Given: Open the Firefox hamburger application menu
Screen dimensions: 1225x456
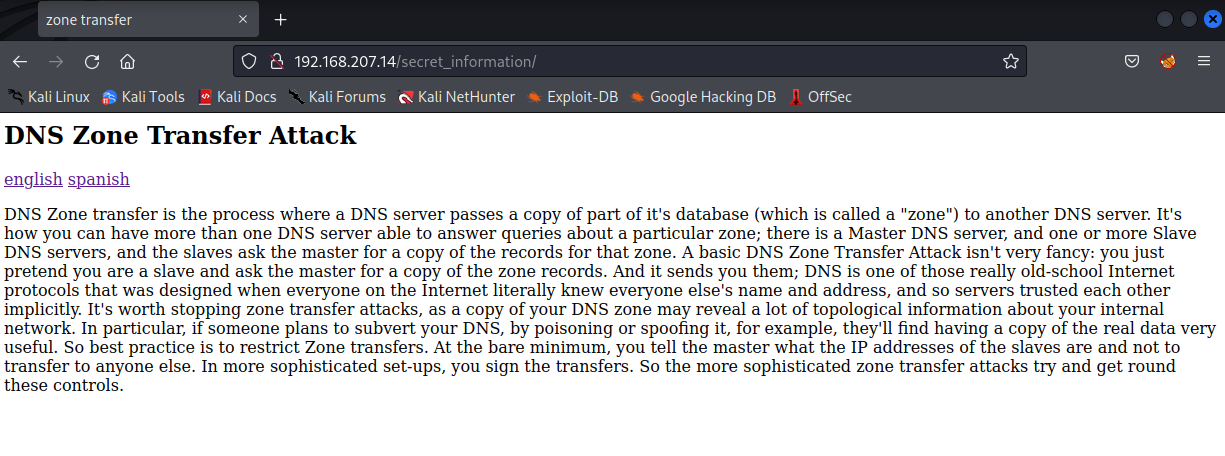Looking at the screenshot, I should pyautogui.click(x=1204, y=62).
